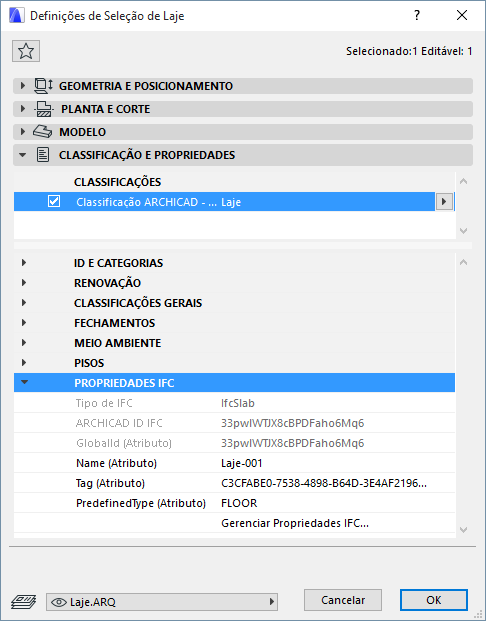Click the Geometria e Posicionamento panel icon
486x621 pixels.
point(44,86)
